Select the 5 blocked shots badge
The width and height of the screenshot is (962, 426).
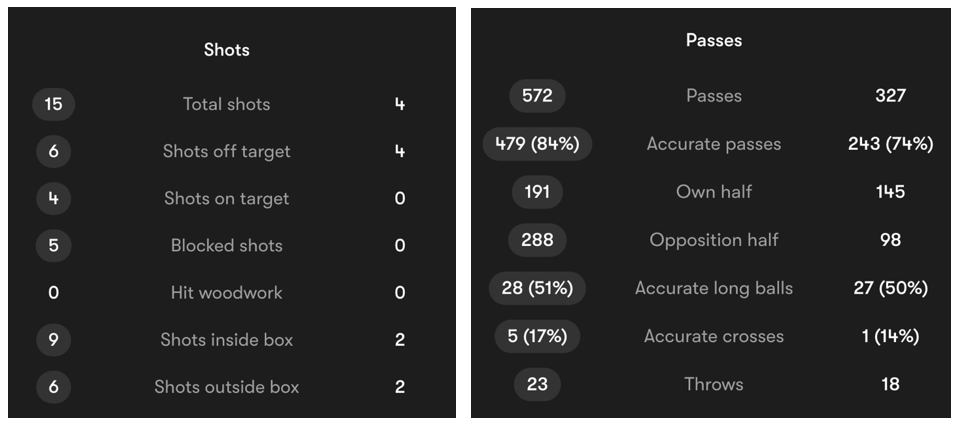click(x=53, y=246)
